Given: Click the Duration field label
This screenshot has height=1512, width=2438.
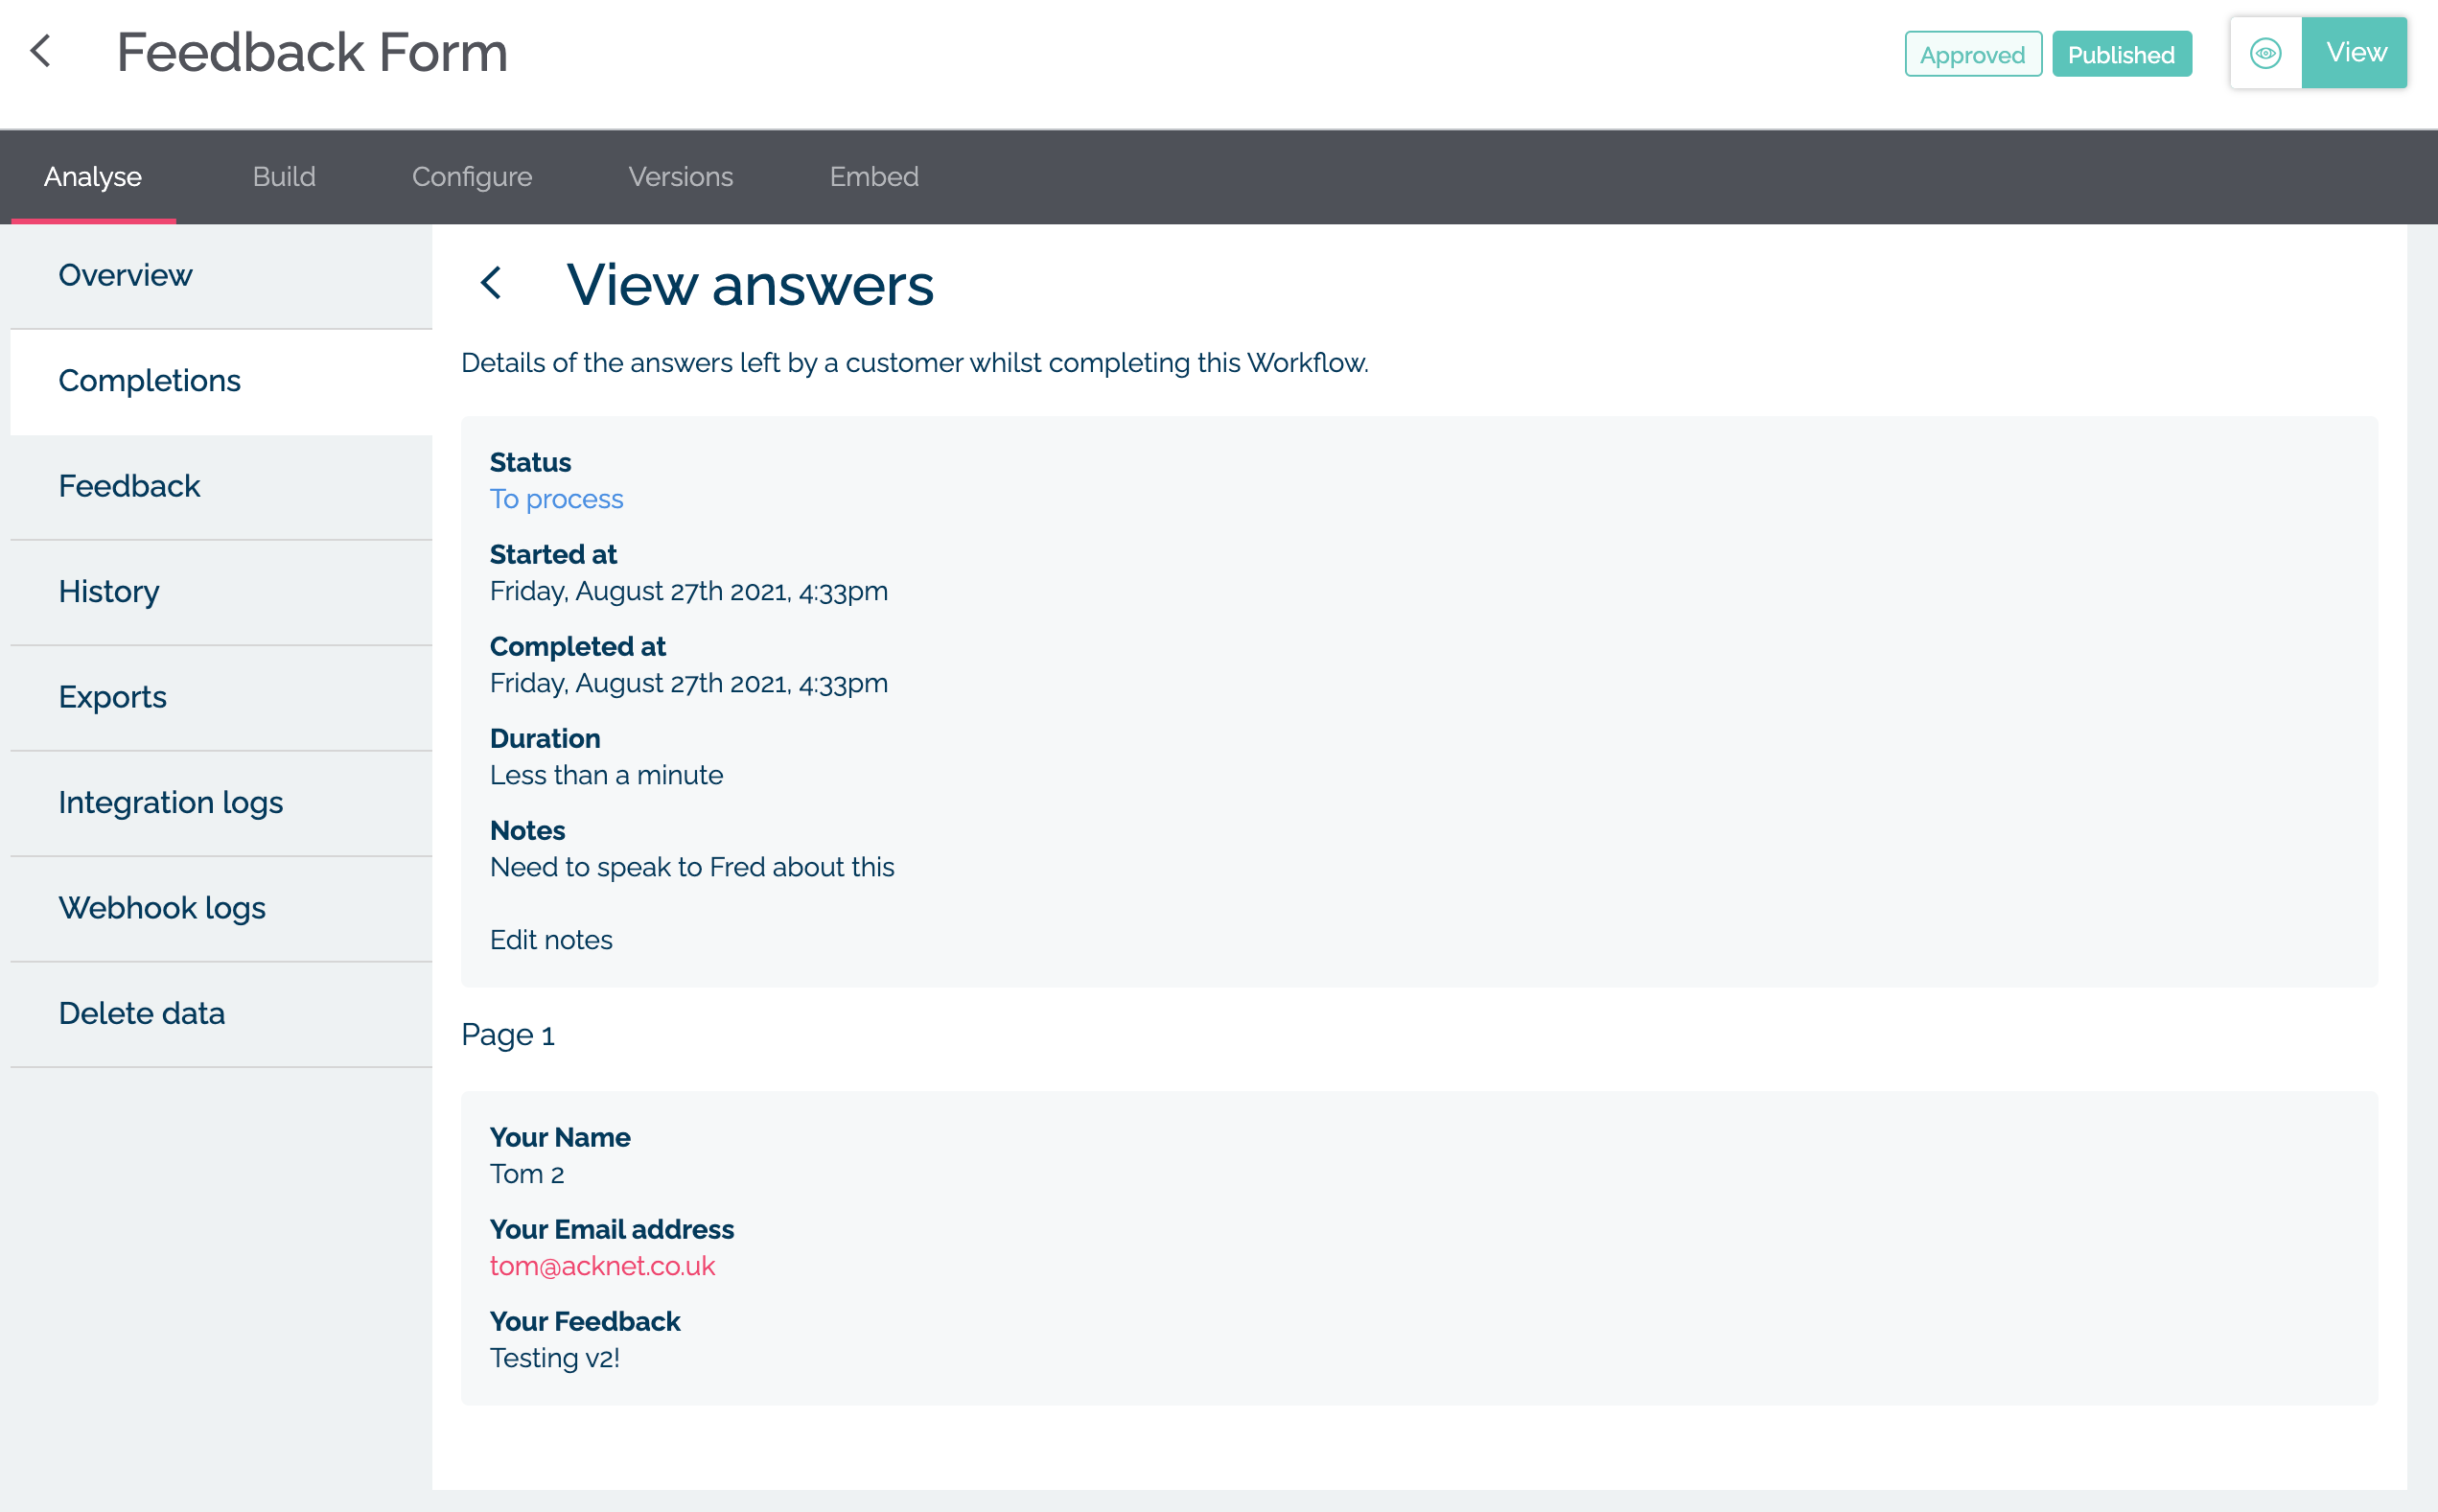Looking at the screenshot, I should [x=545, y=739].
